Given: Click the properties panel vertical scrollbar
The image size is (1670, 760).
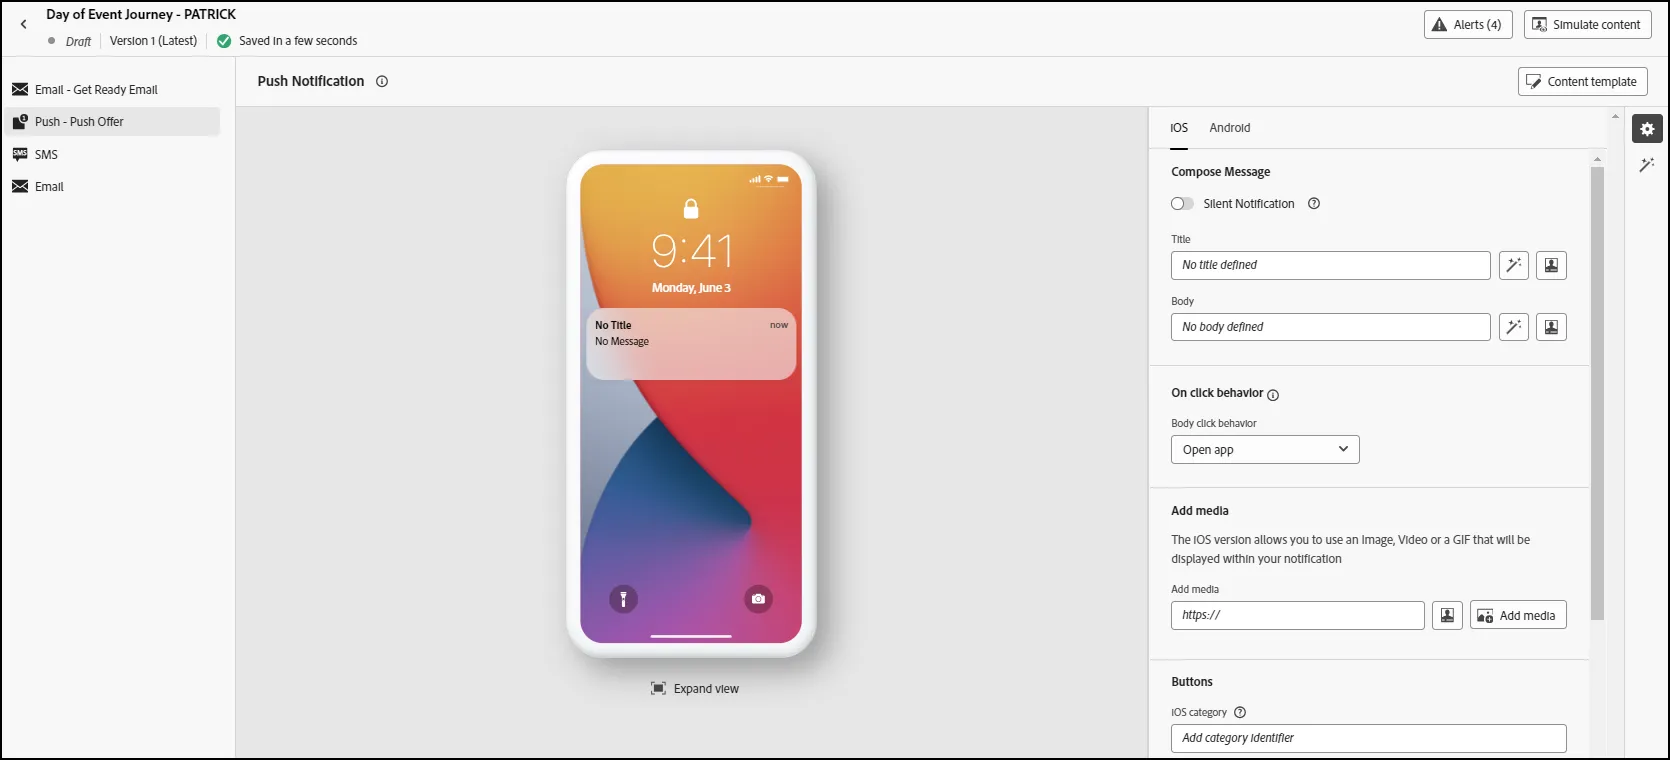Looking at the screenshot, I should 1597,393.
